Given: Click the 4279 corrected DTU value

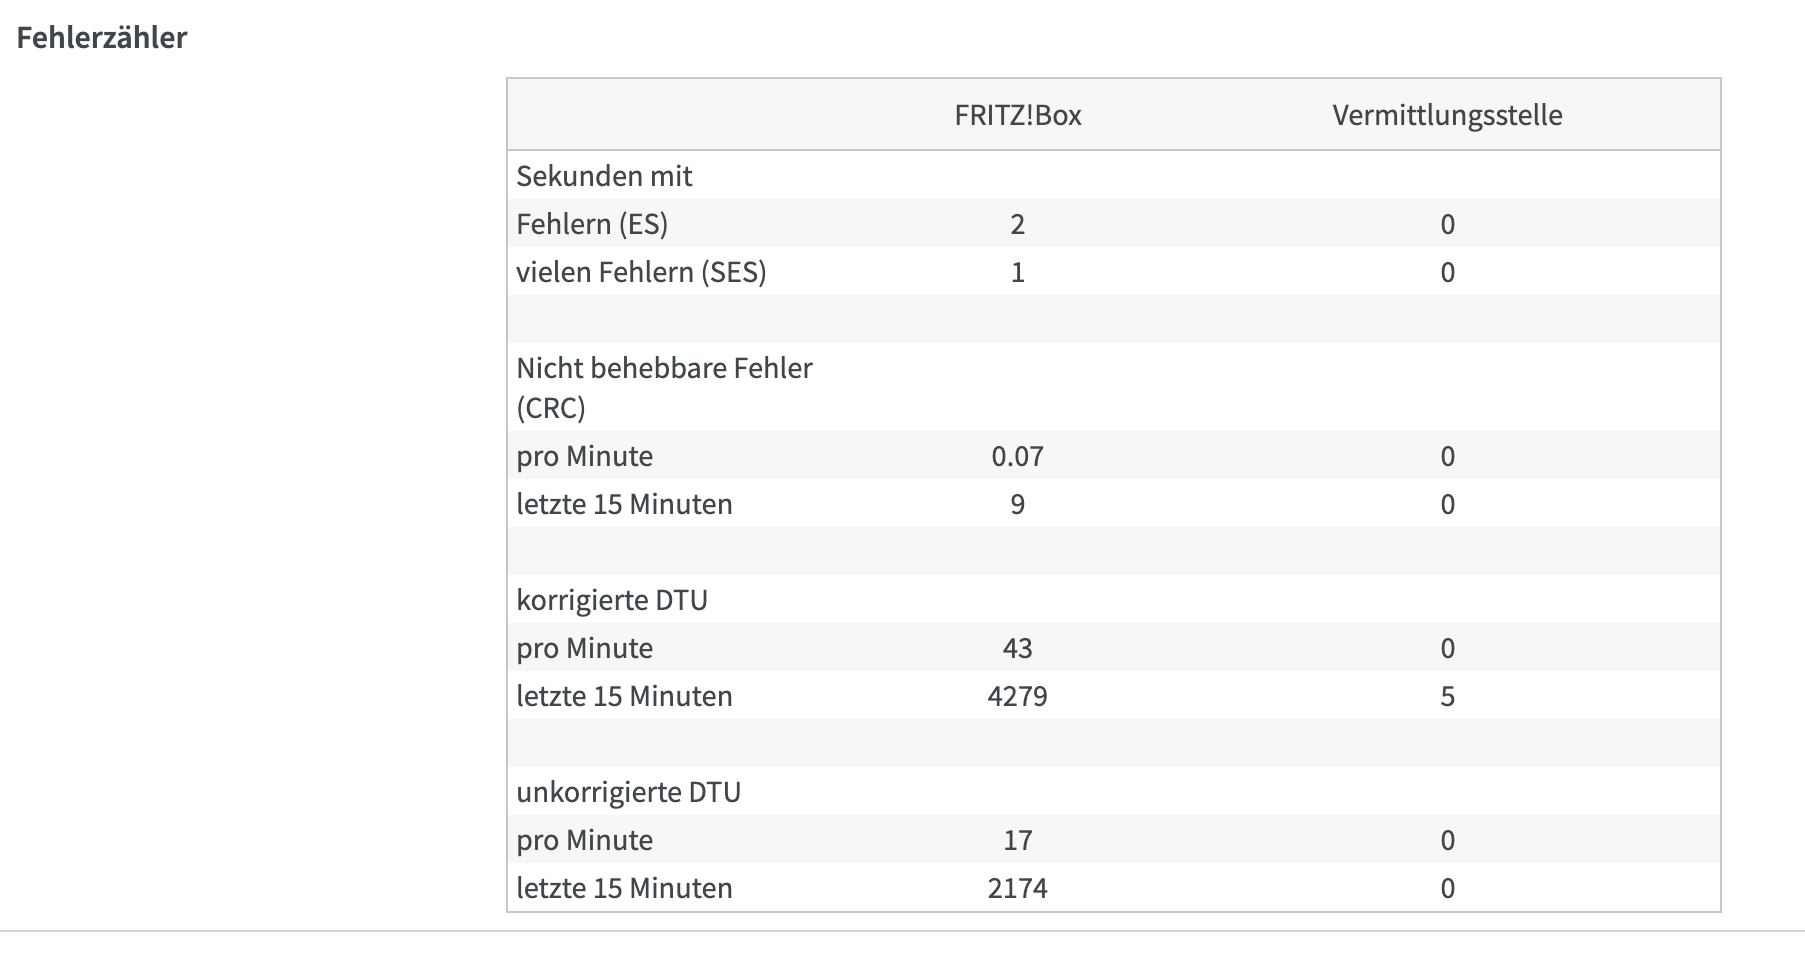Looking at the screenshot, I should 1017,696.
